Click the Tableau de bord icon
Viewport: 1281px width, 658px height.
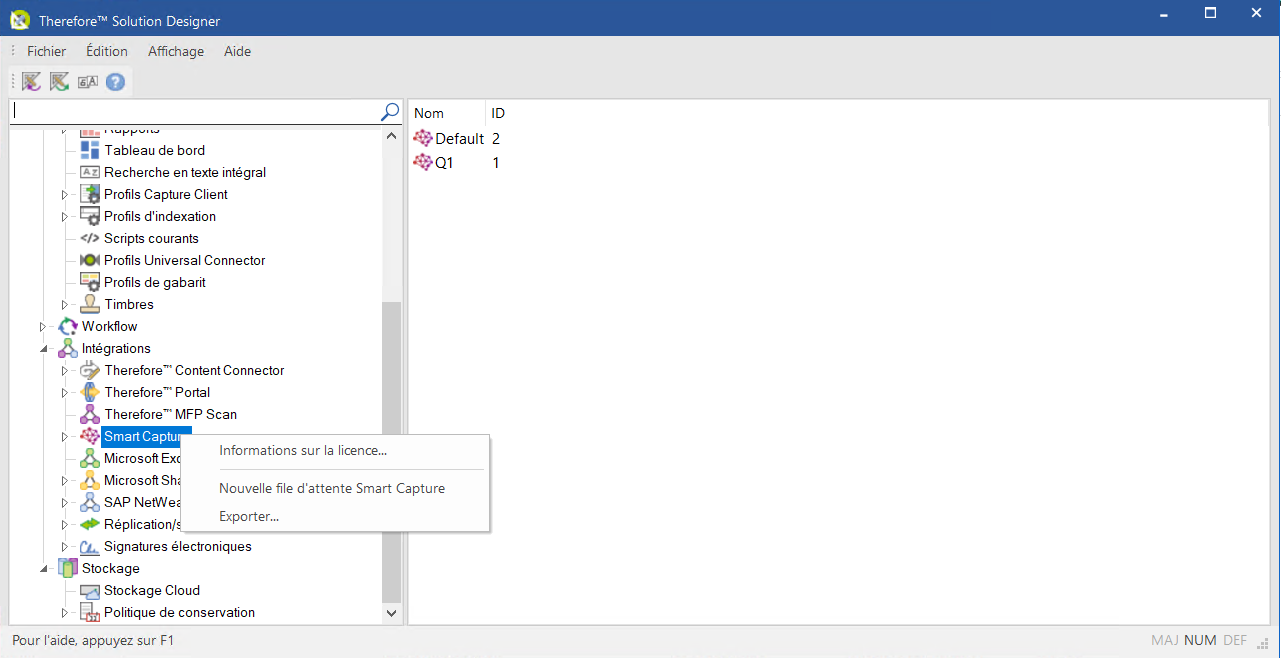(x=90, y=150)
